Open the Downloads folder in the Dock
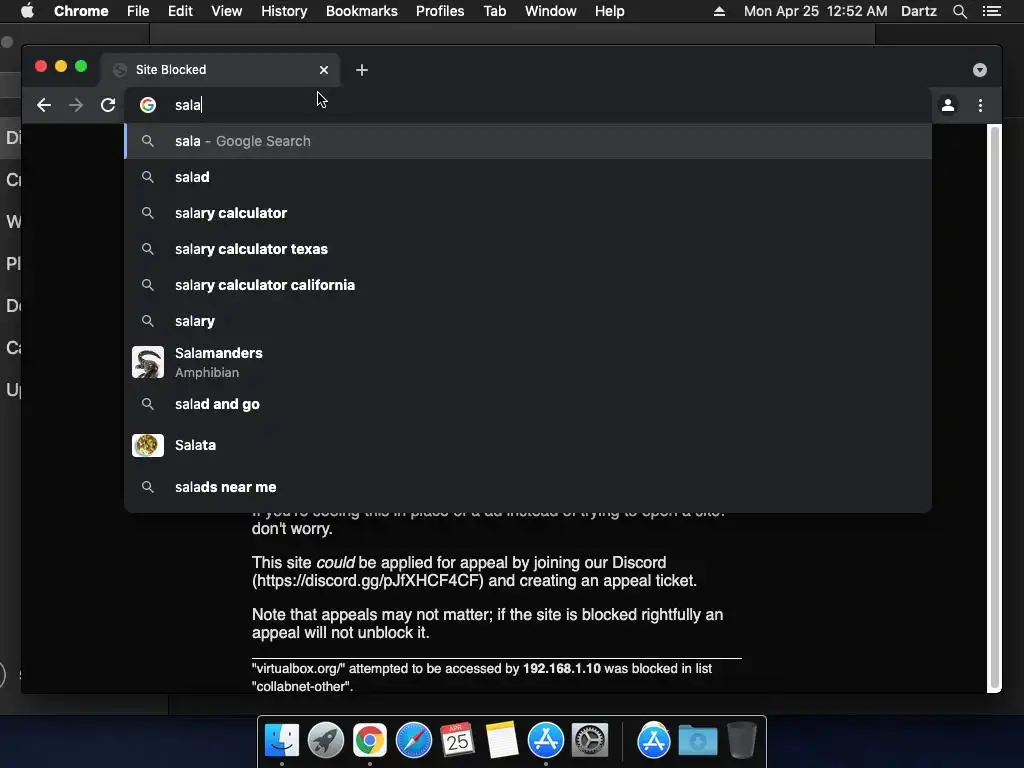The height and width of the screenshot is (768, 1024). click(697, 741)
